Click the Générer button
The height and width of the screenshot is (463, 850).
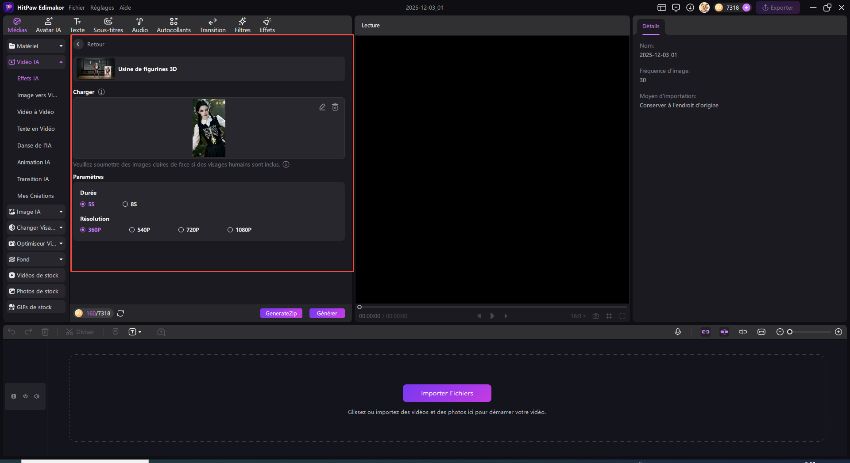326,313
